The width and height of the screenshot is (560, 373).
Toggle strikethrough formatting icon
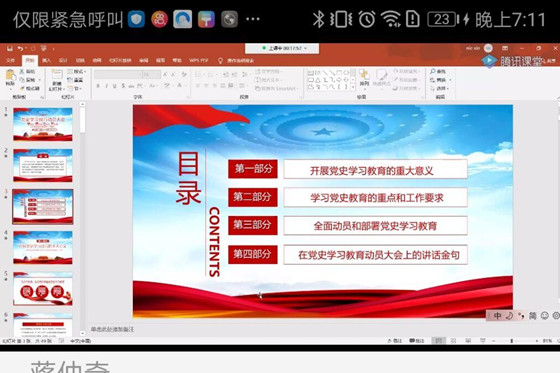131,86
